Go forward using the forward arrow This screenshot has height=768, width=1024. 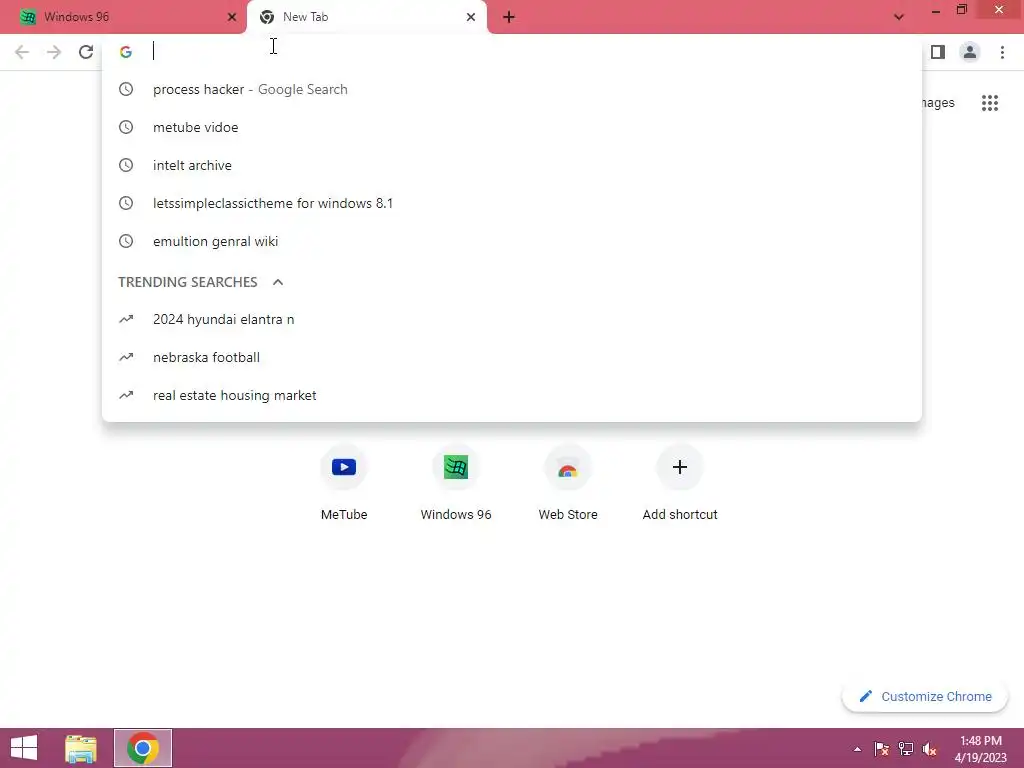(54, 52)
